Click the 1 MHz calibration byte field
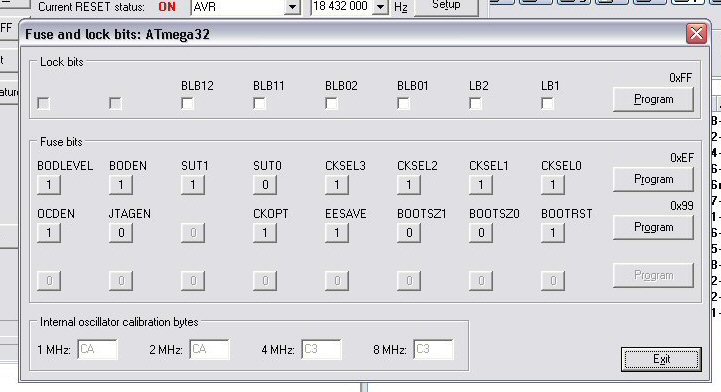The width and height of the screenshot is (721, 392). pyautogui.click(x=97, y=350)
